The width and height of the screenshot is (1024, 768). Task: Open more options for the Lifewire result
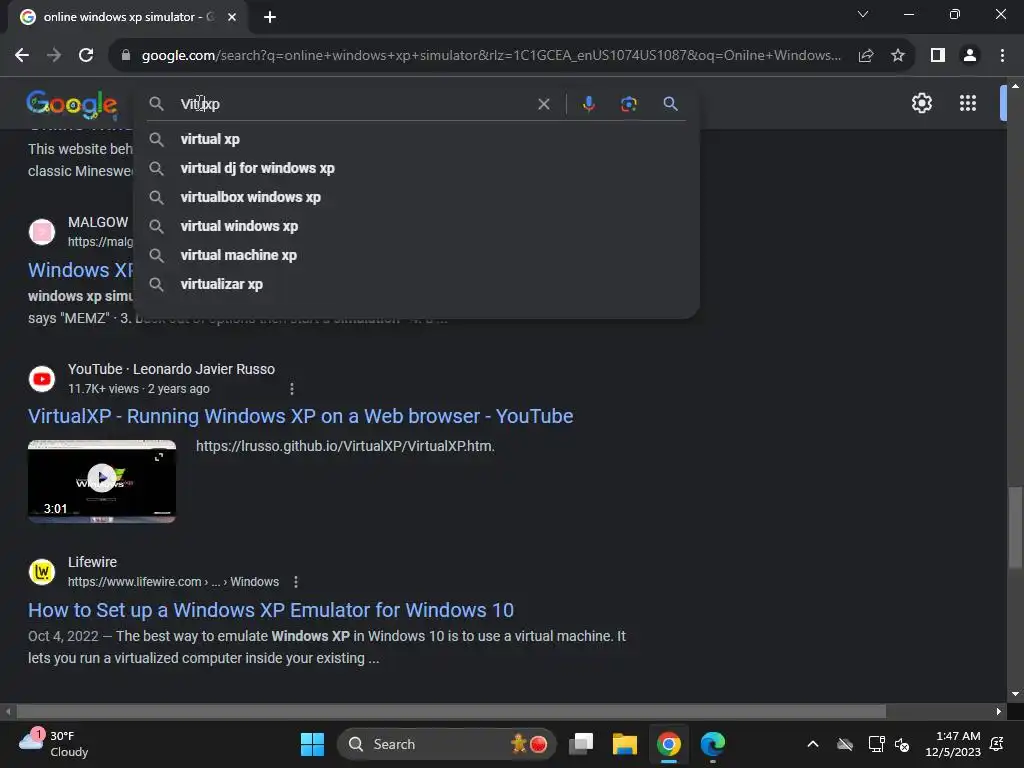[x=296, y=582]
